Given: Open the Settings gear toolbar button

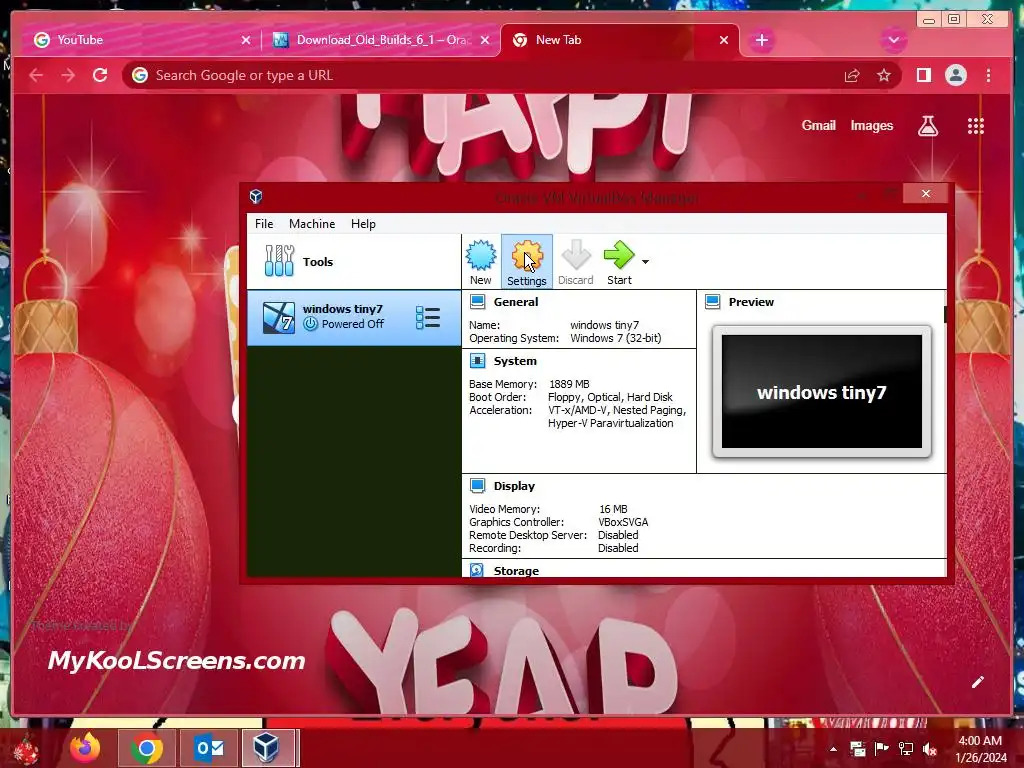Looking at the screenshot, I should click(x=526, y=262).
